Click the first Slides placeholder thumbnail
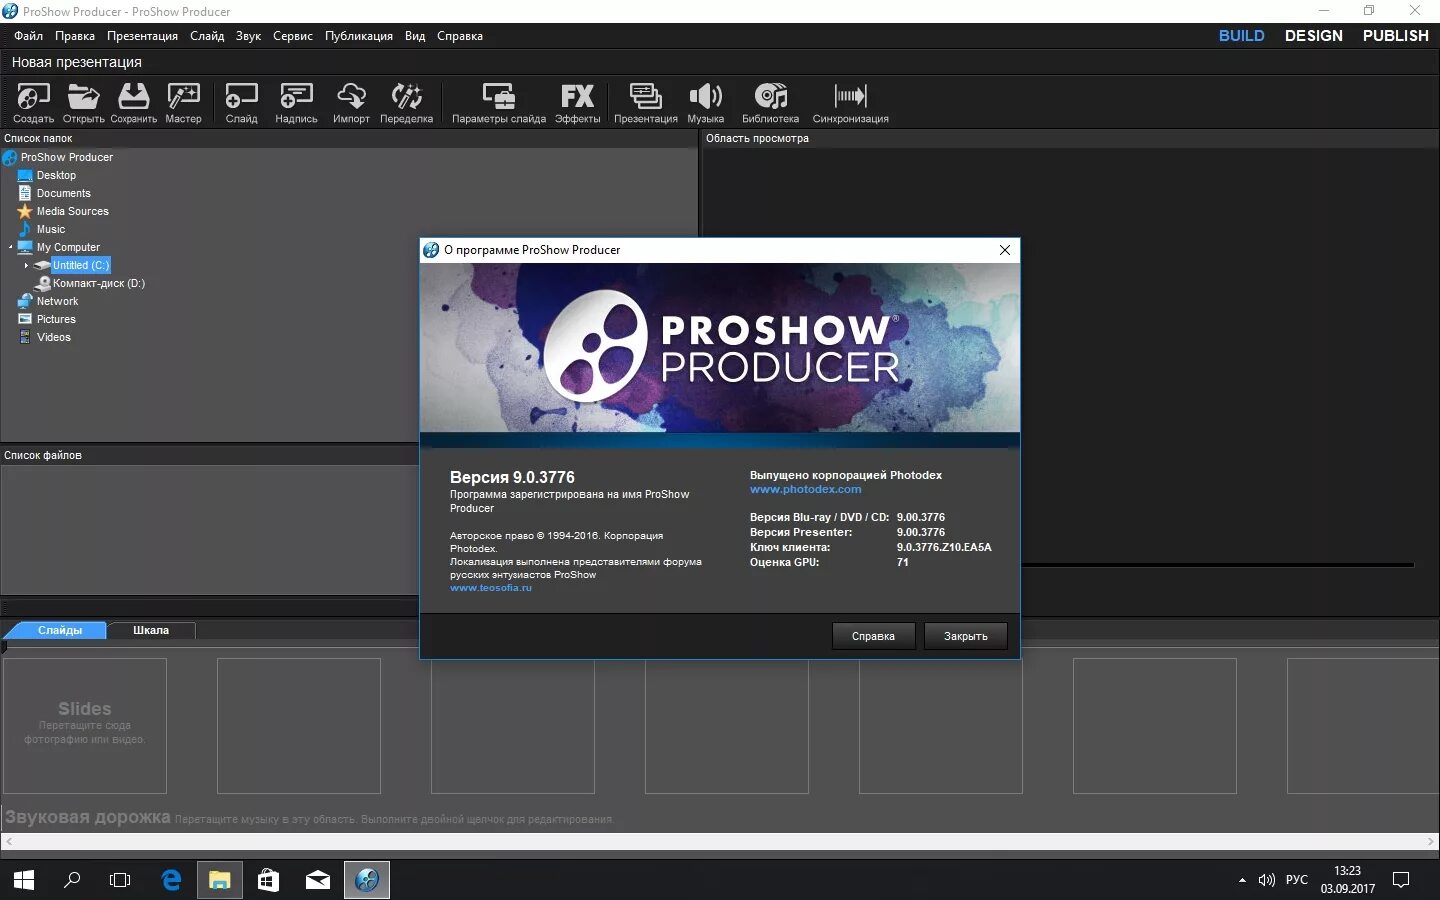This screenshot has height=900, width=1440. coord(85,726)
